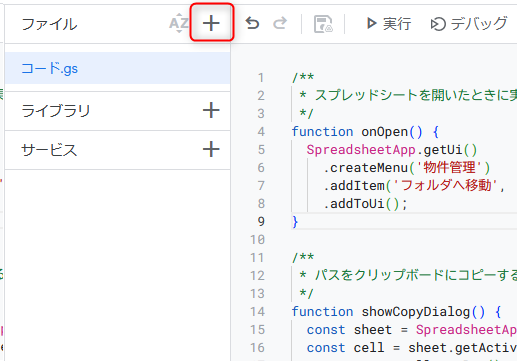Click the .addItem('フォルダへ移動' code line
Viewport: 517px width, 361px height.
(414, 186)
